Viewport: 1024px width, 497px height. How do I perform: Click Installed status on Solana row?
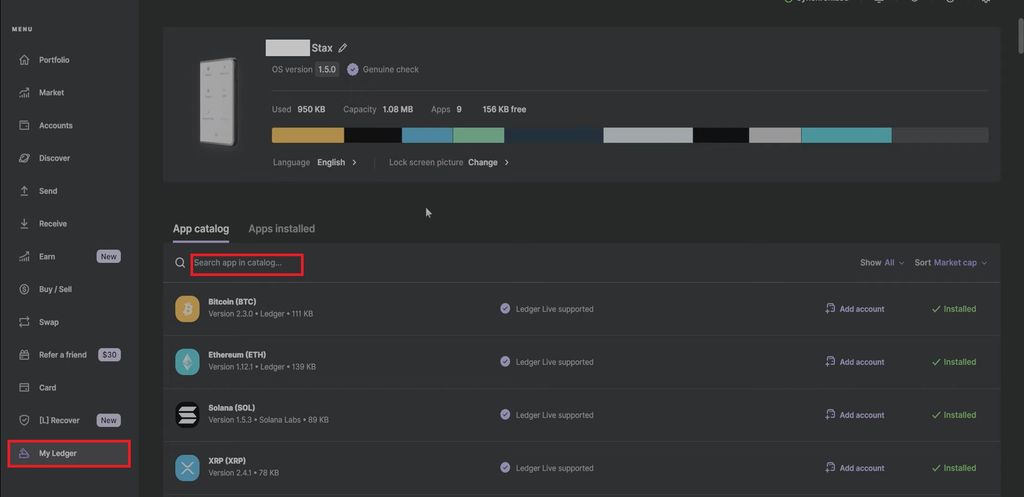click(x=954, y=415)
